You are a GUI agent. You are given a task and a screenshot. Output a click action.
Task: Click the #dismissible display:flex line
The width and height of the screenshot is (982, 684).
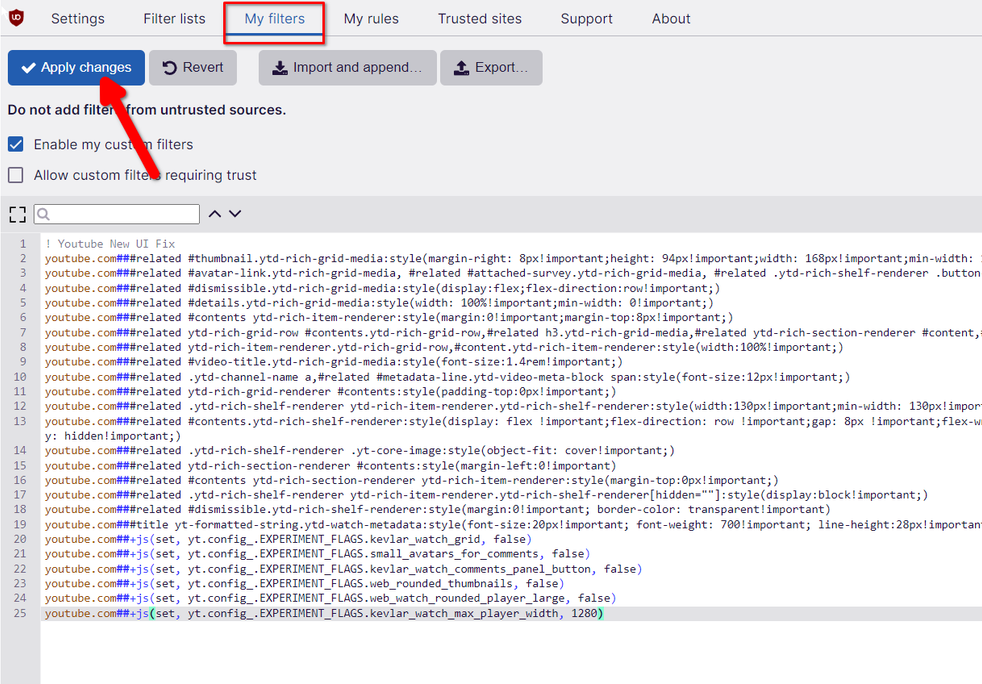383,288
